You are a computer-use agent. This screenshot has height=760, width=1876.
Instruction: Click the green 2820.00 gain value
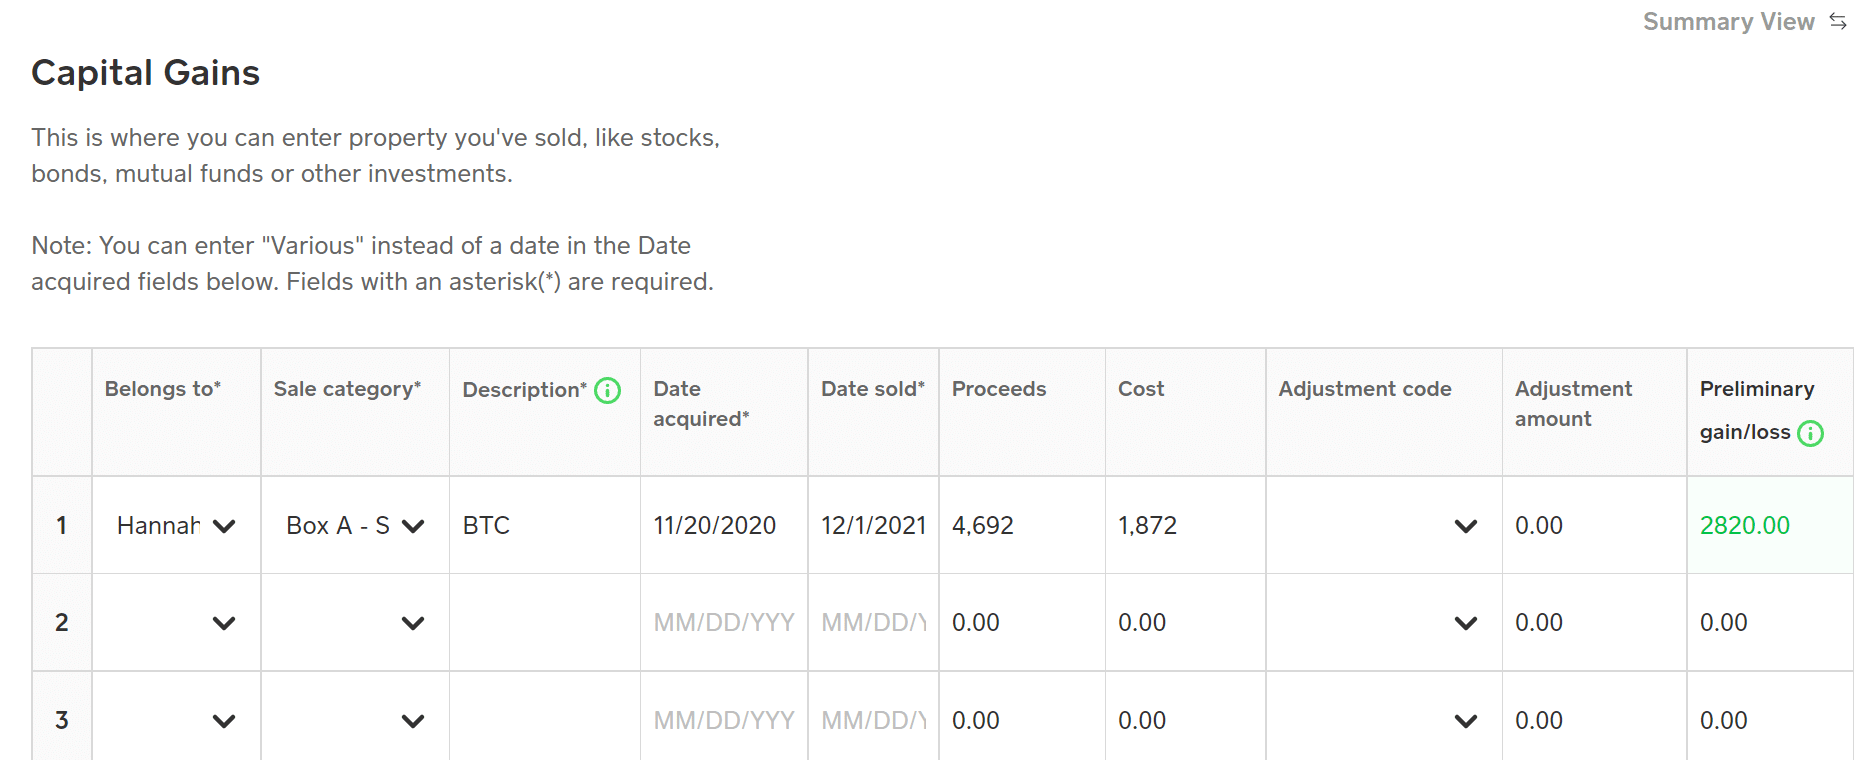click(1746, 525)
